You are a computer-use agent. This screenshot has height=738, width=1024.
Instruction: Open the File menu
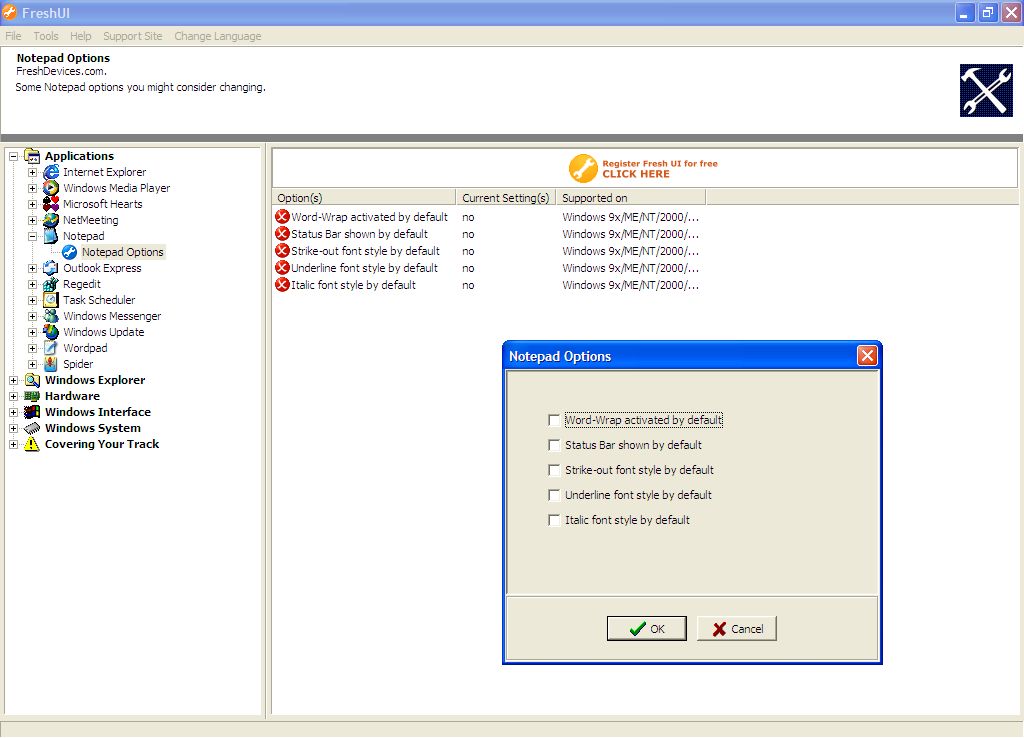[x=13, y=36]
